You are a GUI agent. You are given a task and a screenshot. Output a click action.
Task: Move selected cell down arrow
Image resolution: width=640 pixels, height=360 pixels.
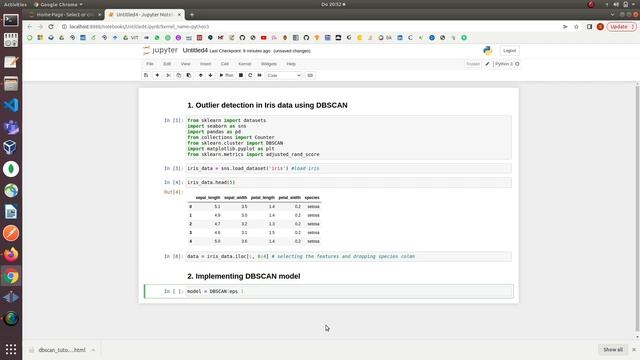[x=211, y=76]
